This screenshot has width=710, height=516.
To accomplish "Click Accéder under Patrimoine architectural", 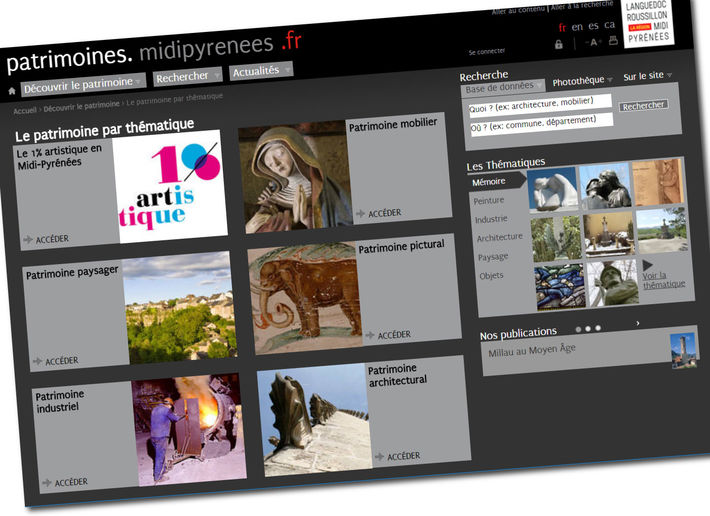I will coord(398,456).
